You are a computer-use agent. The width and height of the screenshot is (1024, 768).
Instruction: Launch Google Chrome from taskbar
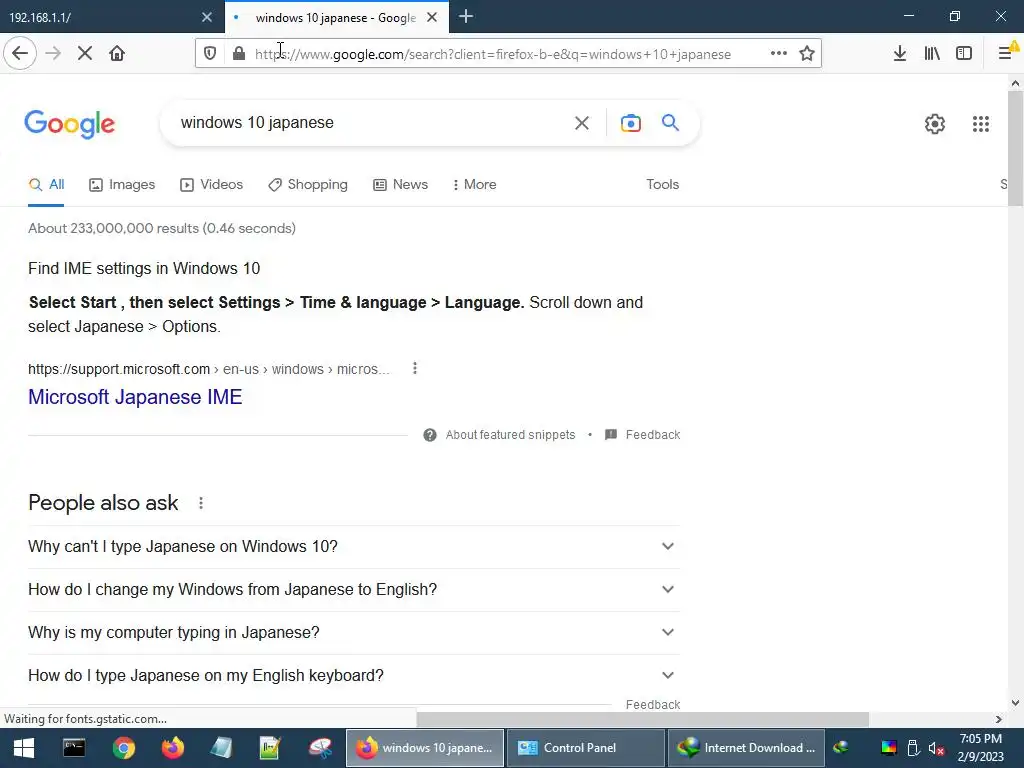point(123,748)
